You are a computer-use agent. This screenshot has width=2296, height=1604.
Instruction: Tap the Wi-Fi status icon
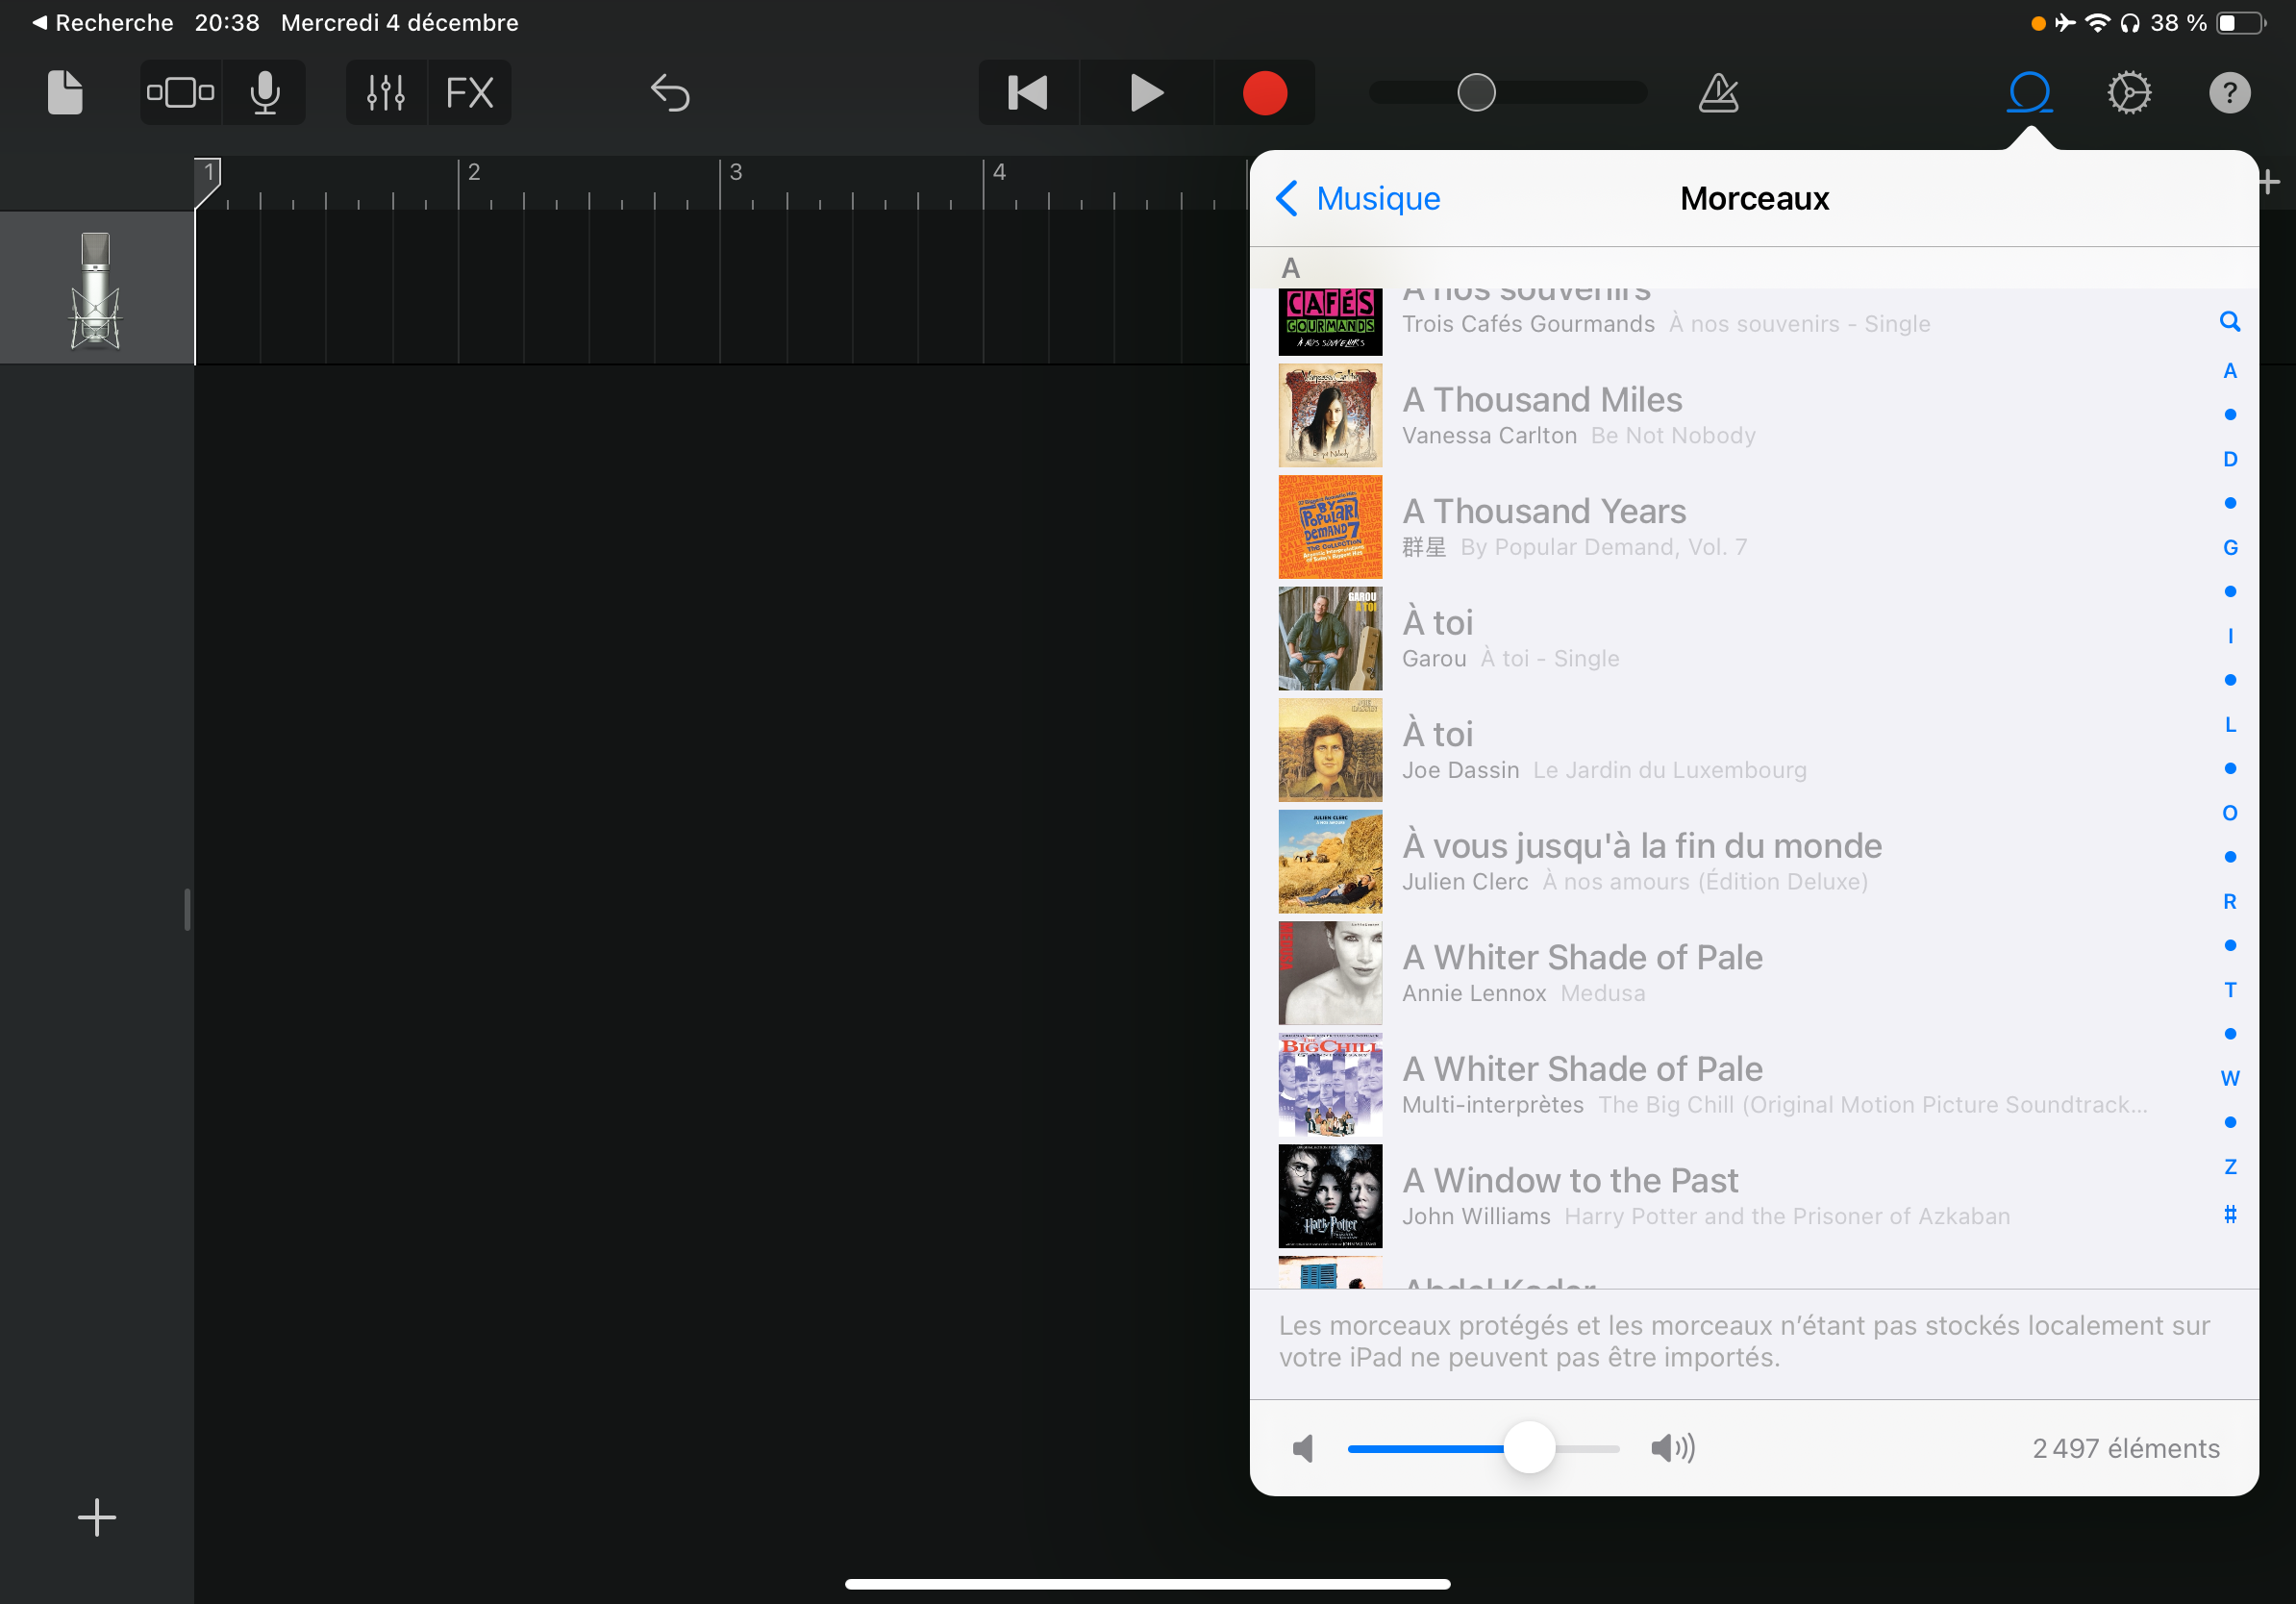click(x=2097, y=22)
